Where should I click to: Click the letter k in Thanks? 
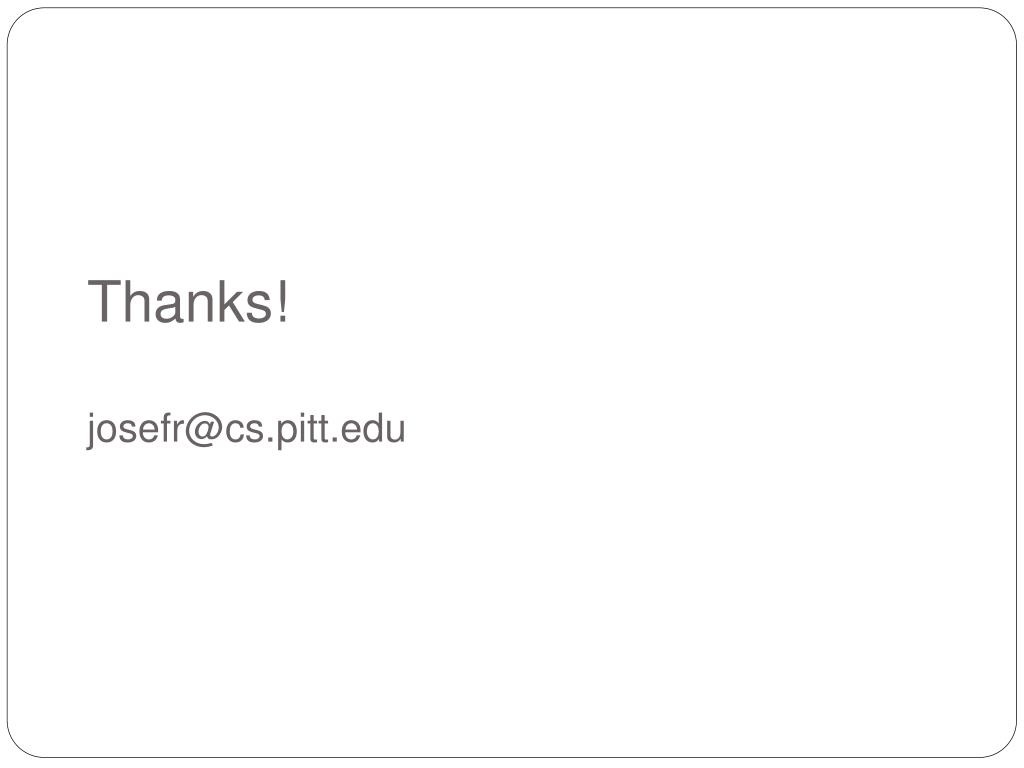click(231, 301)
